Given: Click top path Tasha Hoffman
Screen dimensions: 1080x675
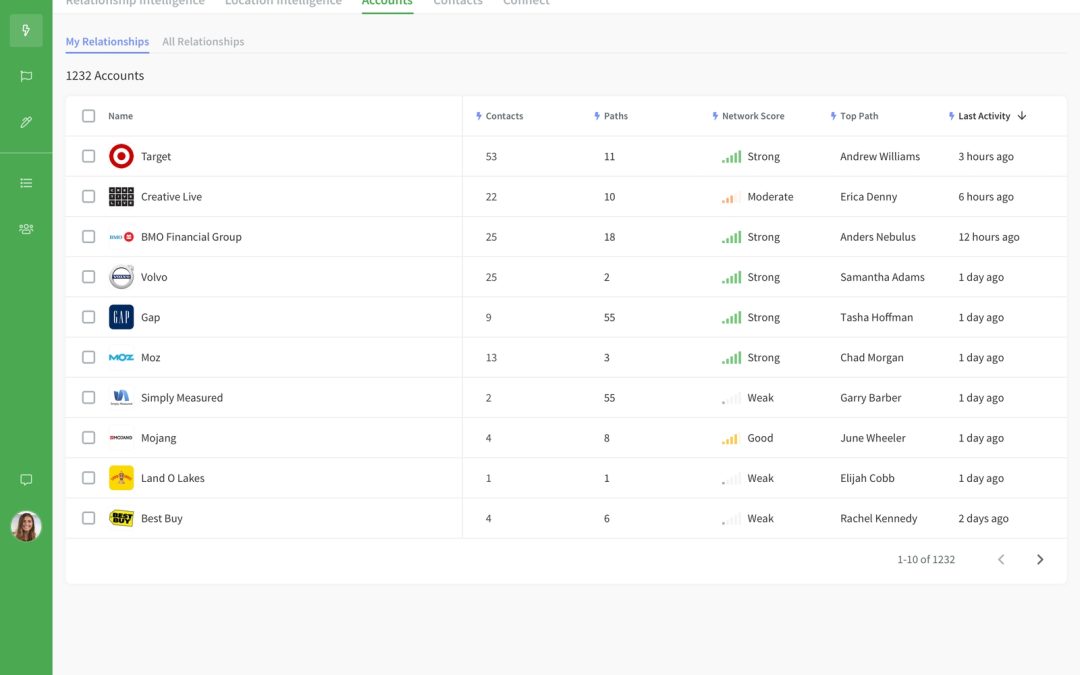Looking at the screenshot, I should pos(876,317).
